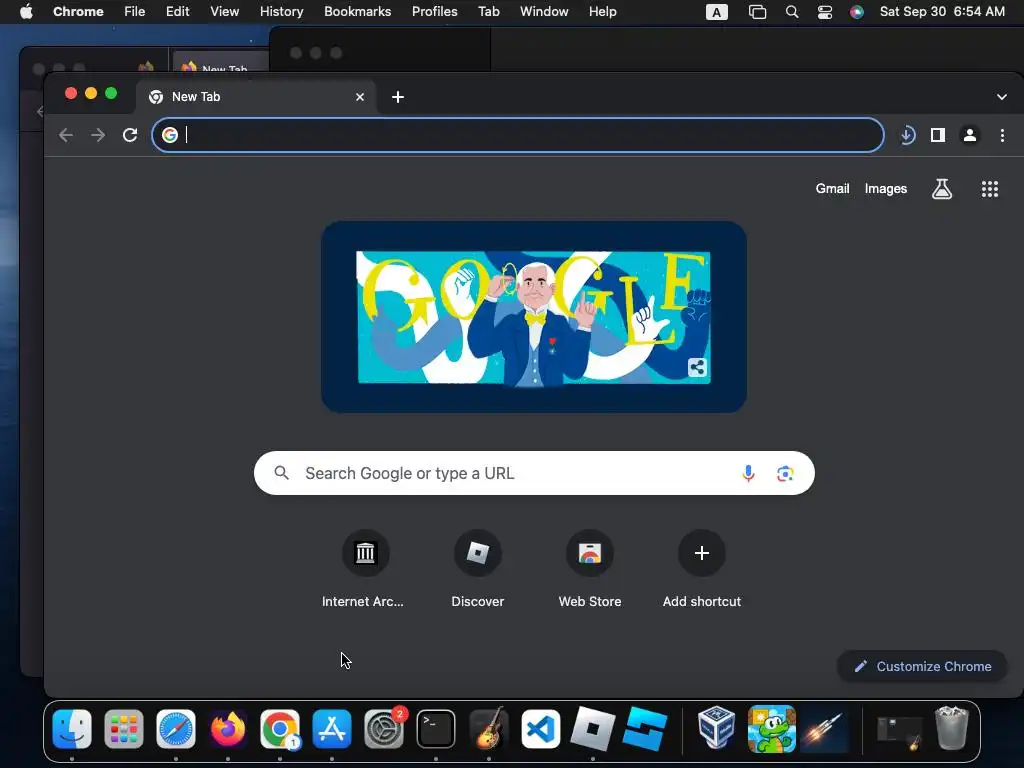Open Launchpad in the Dock
The height and width of the screenshot is (768, 1024).
[x=124, y=729]
